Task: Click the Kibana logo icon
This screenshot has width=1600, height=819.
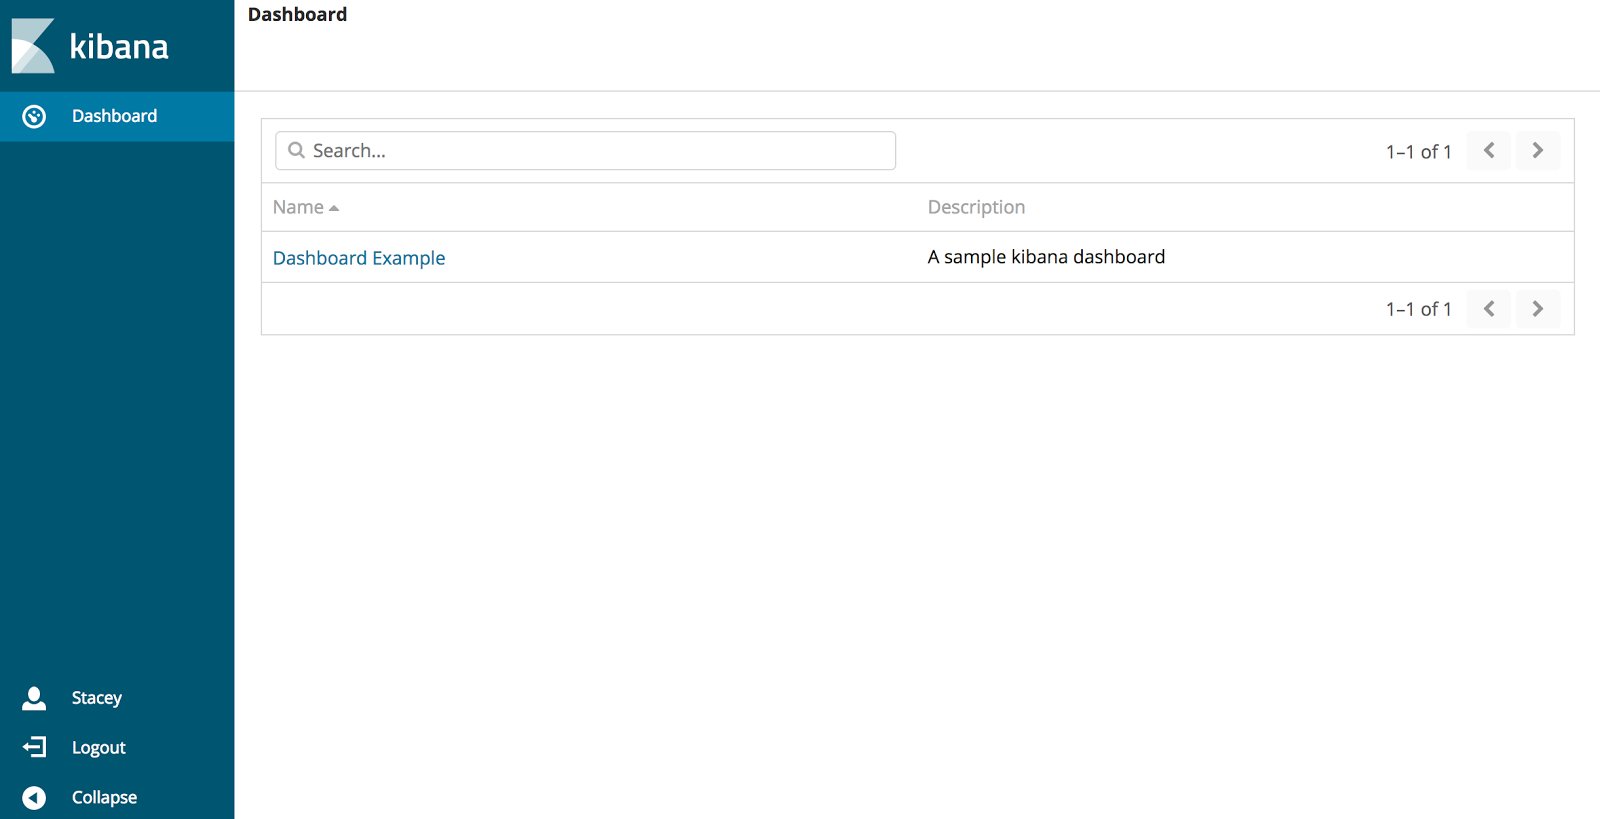Action: (33, 46)
